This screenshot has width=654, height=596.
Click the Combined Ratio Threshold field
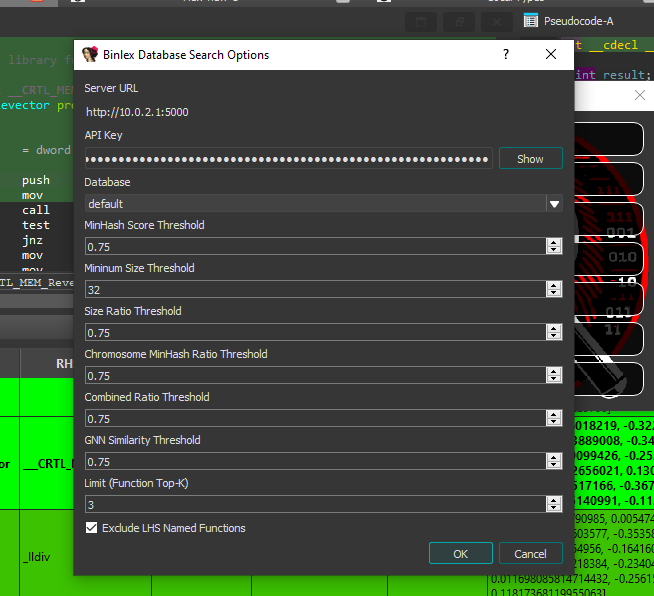(x=315, y=419)
